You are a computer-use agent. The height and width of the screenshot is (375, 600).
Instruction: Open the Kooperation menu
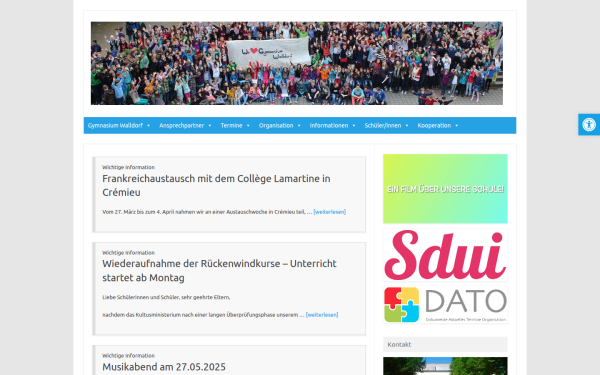coord(434,126)
